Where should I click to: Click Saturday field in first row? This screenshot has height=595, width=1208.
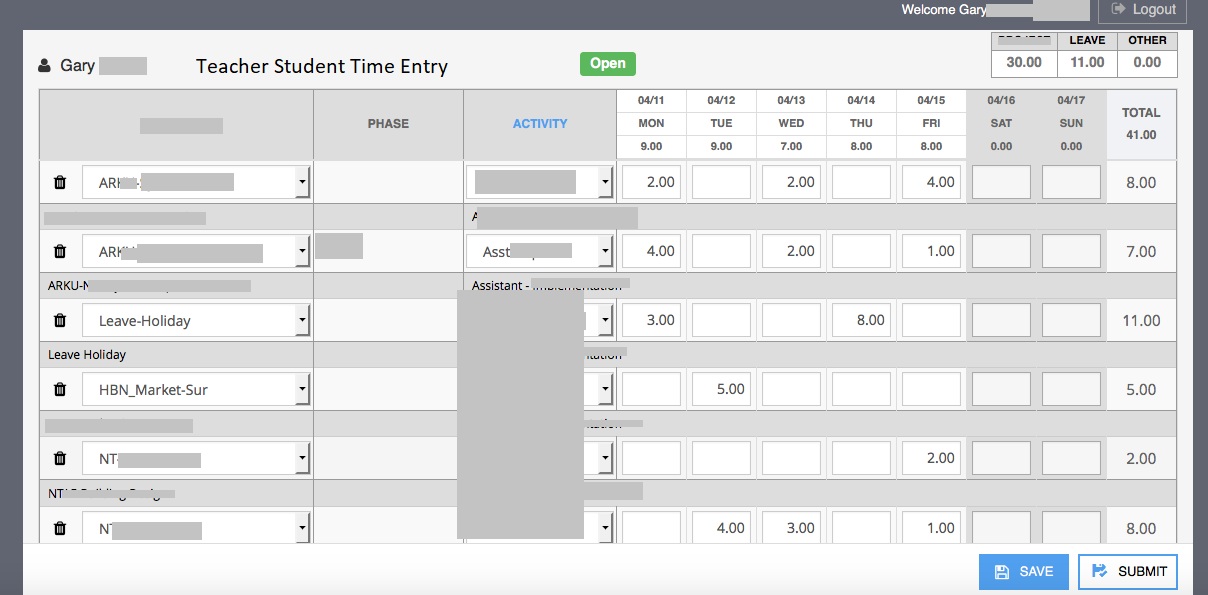click(x=1001, y=183)
